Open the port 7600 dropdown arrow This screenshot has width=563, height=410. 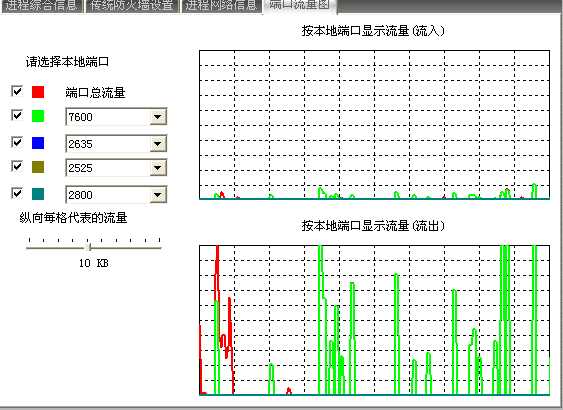(158, 117)
